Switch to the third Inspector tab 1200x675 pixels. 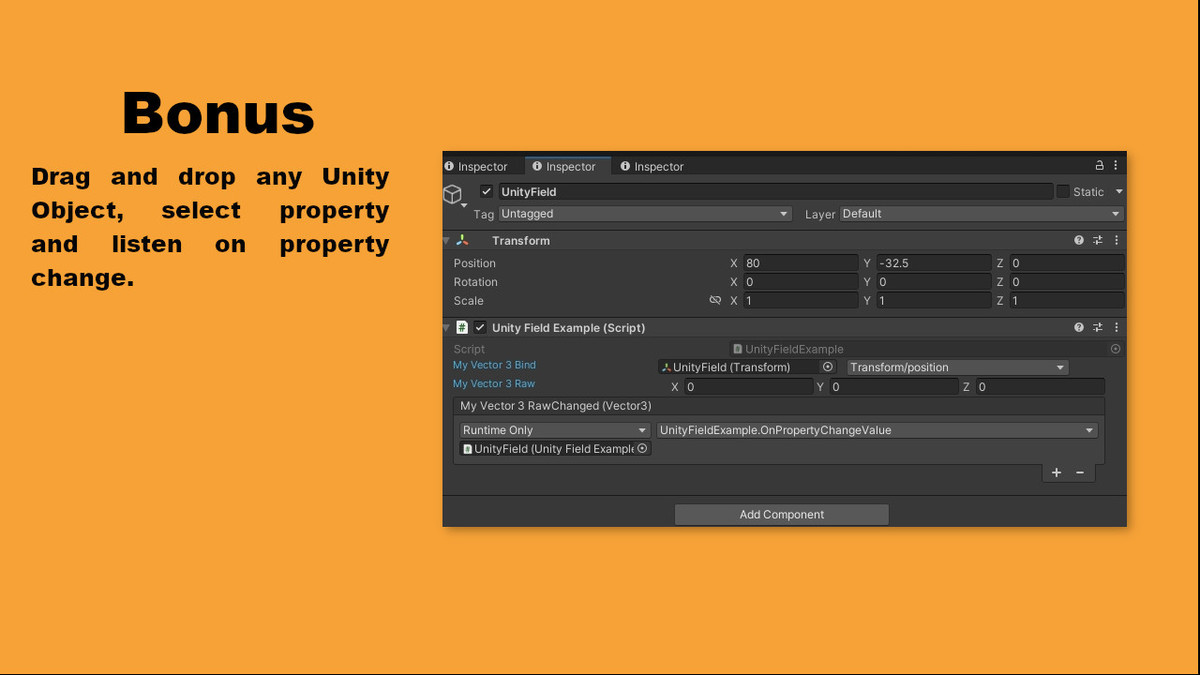(x=652, y=166)
